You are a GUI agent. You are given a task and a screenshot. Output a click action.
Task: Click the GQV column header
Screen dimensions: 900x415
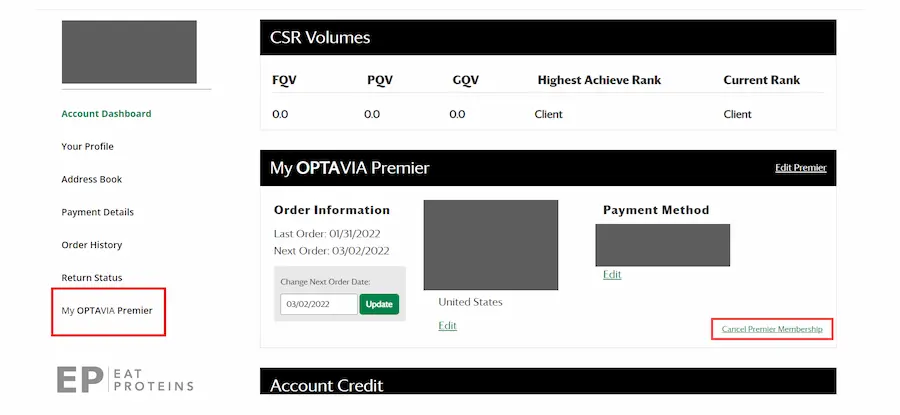click(465, 80)
